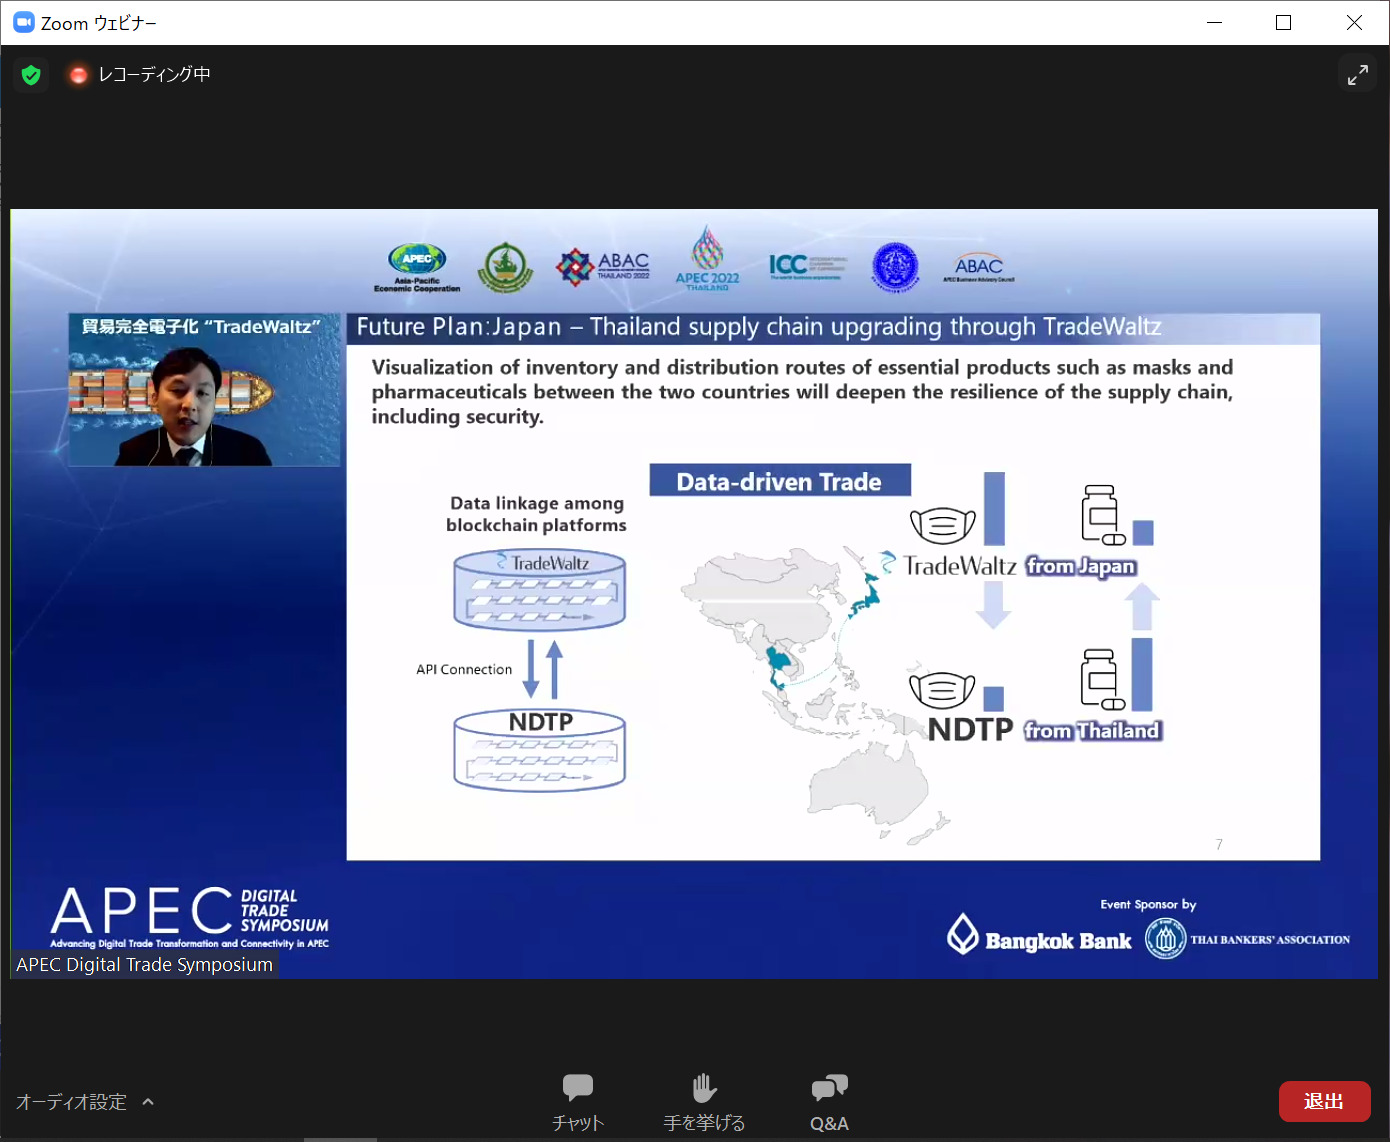Viewport: 1390px width, 1142px height.
Task: Click the NDTP blockchain cylinder icon
Action: click(x=540, y=751)
